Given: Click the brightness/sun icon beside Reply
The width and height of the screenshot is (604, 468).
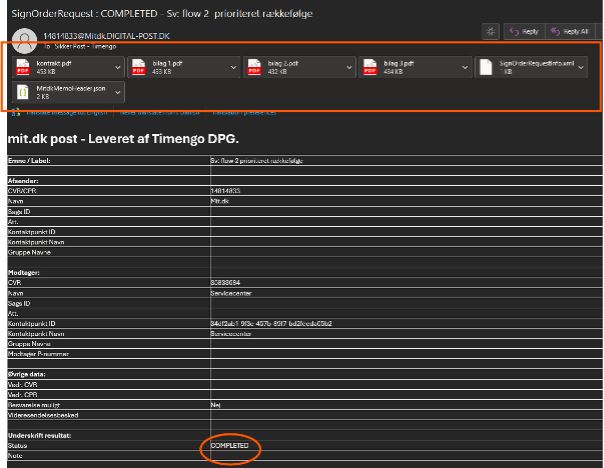Looking at the screenshot, I should click(x=489, y=31).
